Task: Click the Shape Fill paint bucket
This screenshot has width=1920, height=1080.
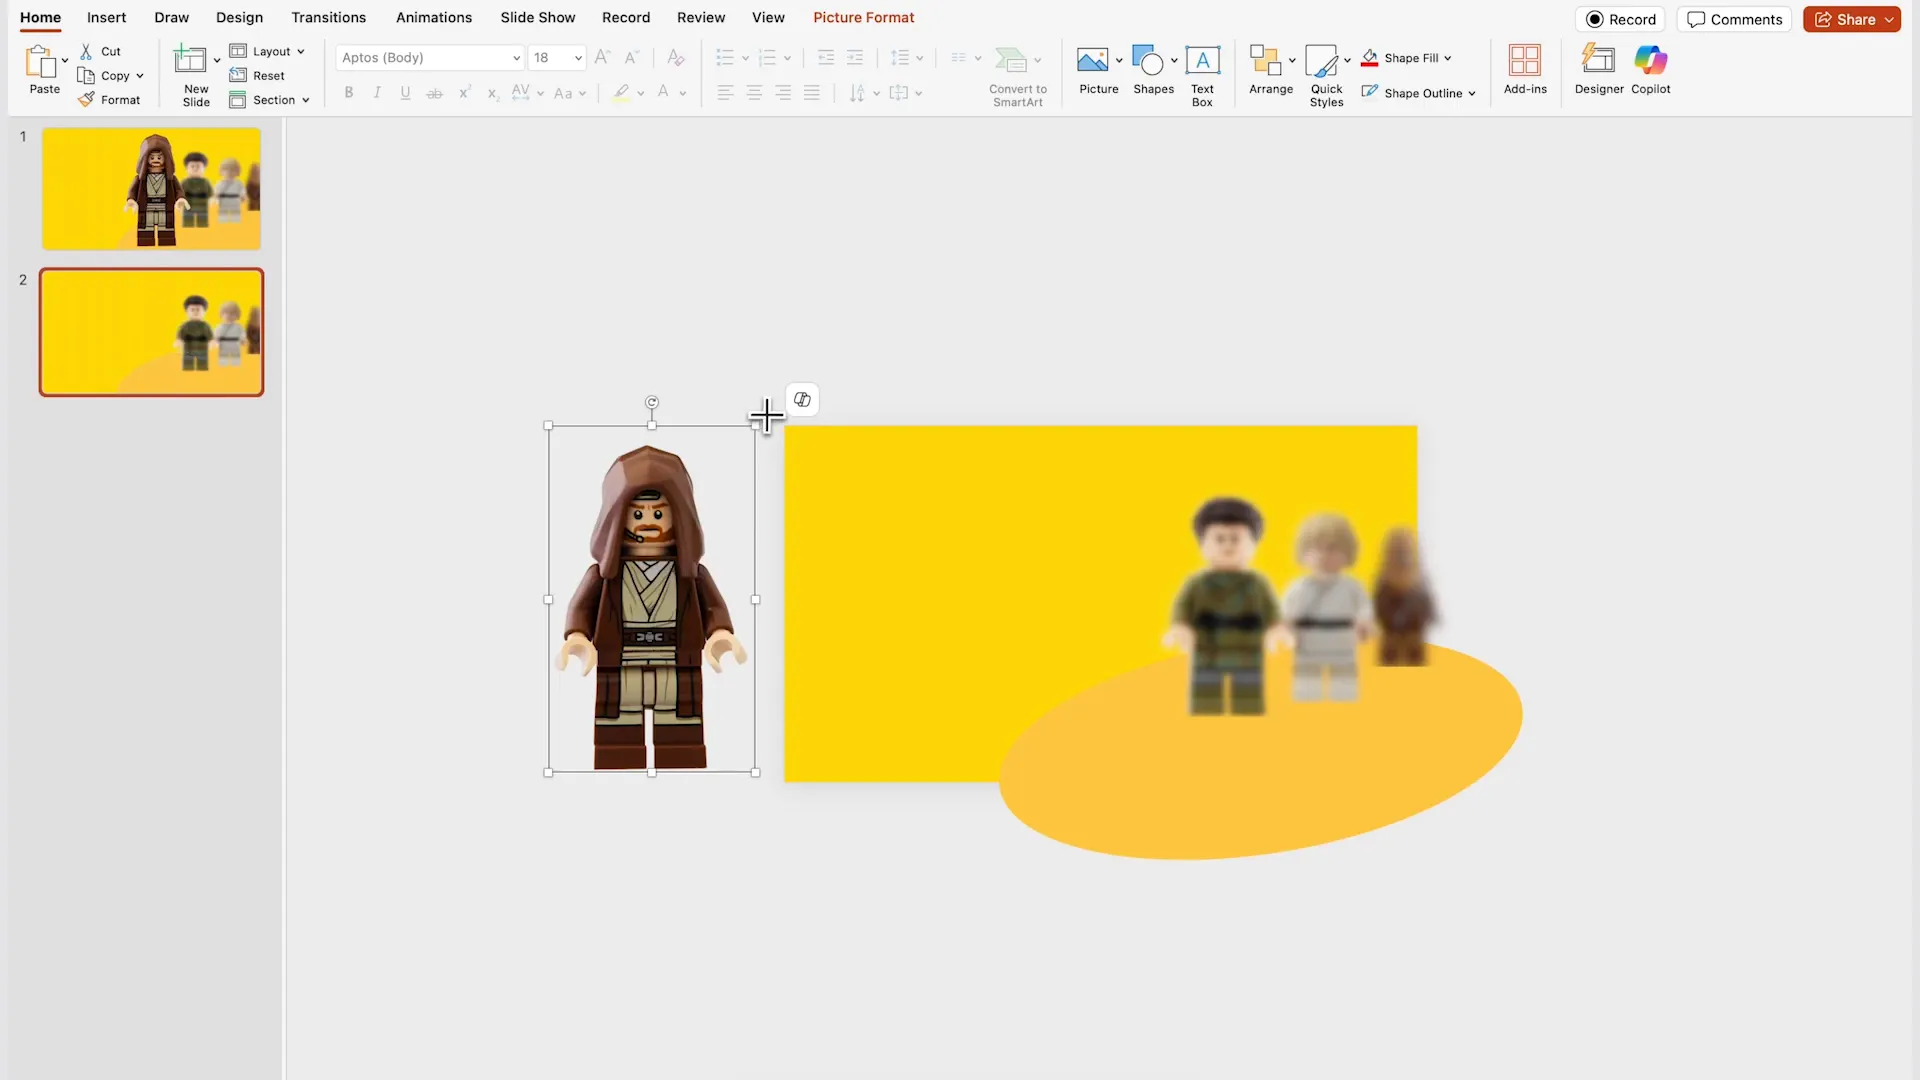Action: coord(1369,58)
